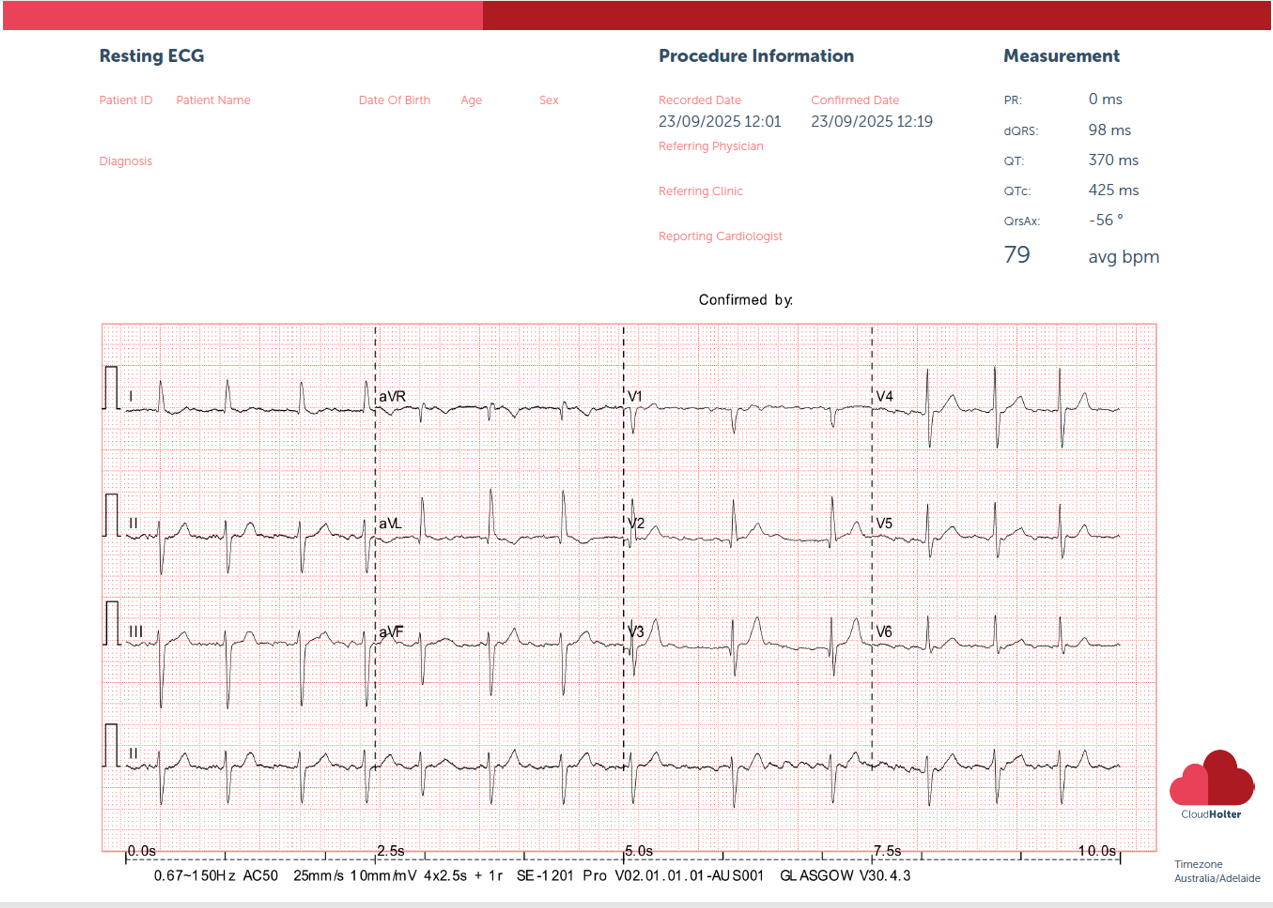The height and width of the screenshot is (908, 1273).
Task: Select the aVR lead label
Action: pyautogui.click(x=392, y=397)
